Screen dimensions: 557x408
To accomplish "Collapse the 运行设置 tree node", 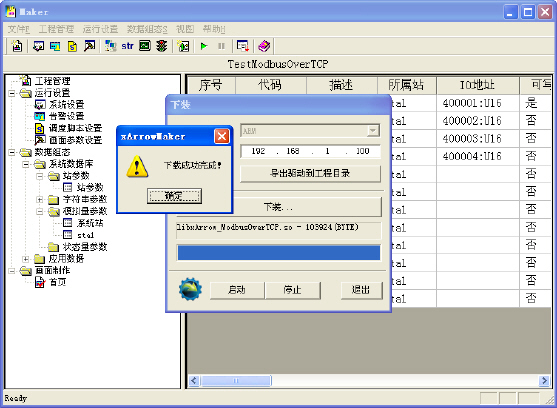I will 12,93.
